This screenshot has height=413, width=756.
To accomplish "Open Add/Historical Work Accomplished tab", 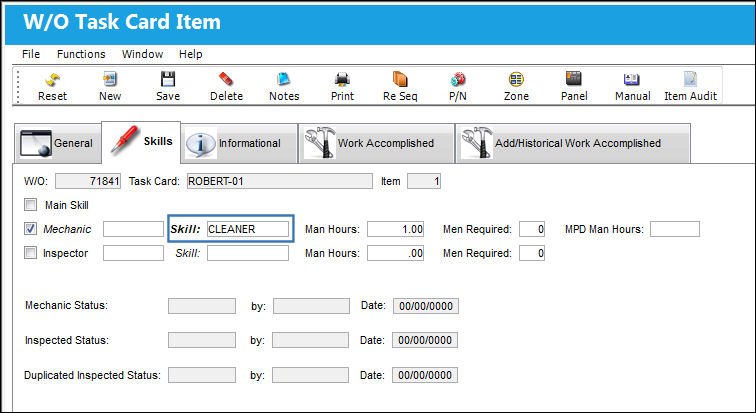I will (573, 143).
